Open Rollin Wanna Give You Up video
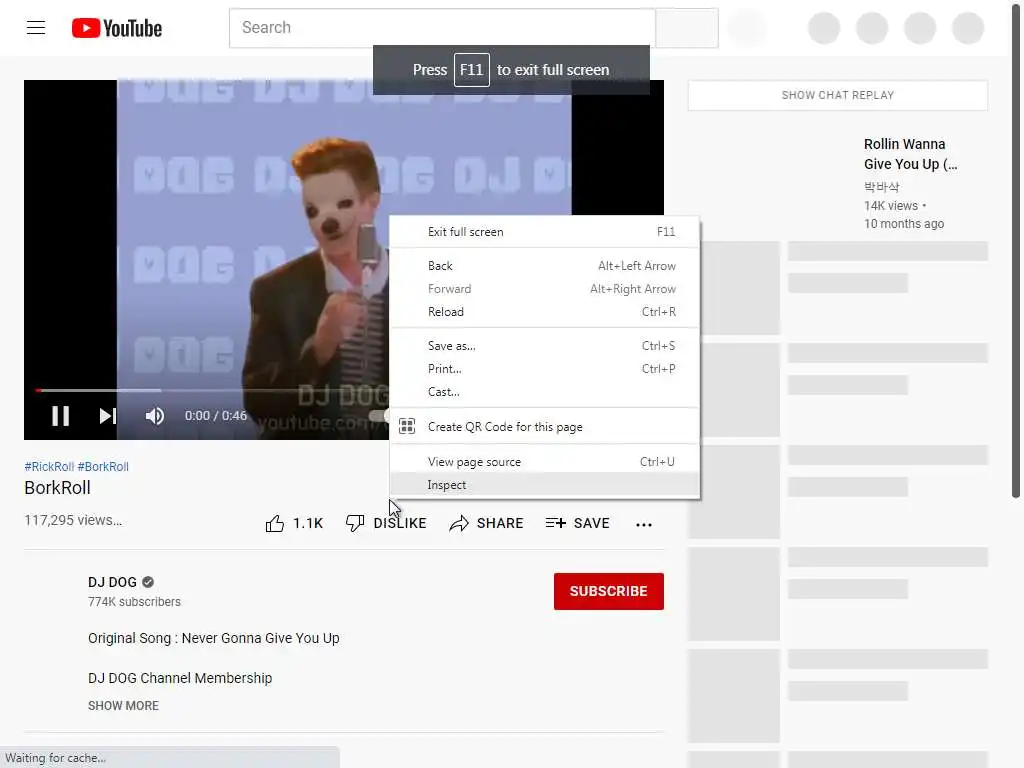This screenshot has width=1024, height=768. click(x=910, y=154)
